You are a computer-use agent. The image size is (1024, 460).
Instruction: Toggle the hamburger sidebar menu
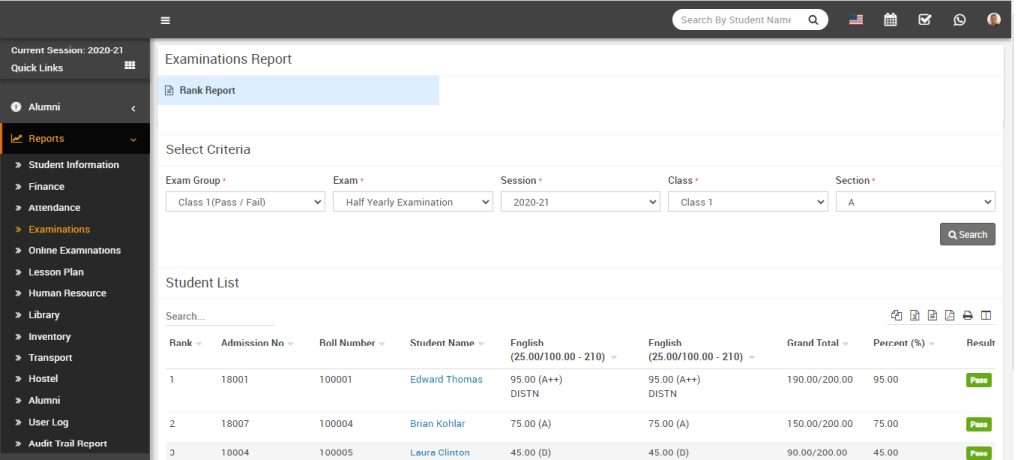click(x=165, y=20)
